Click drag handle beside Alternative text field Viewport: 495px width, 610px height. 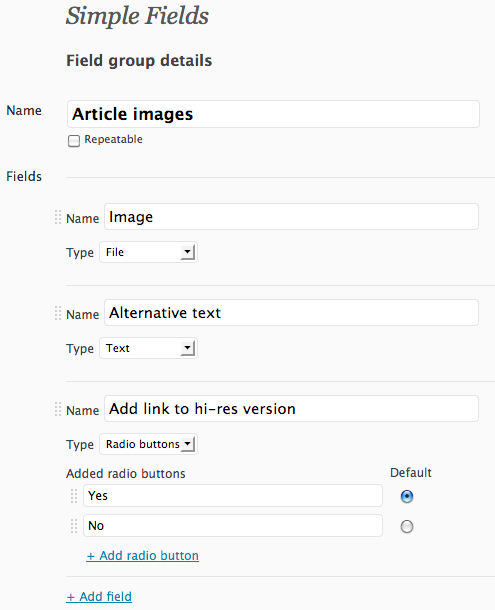coord(58,313)
